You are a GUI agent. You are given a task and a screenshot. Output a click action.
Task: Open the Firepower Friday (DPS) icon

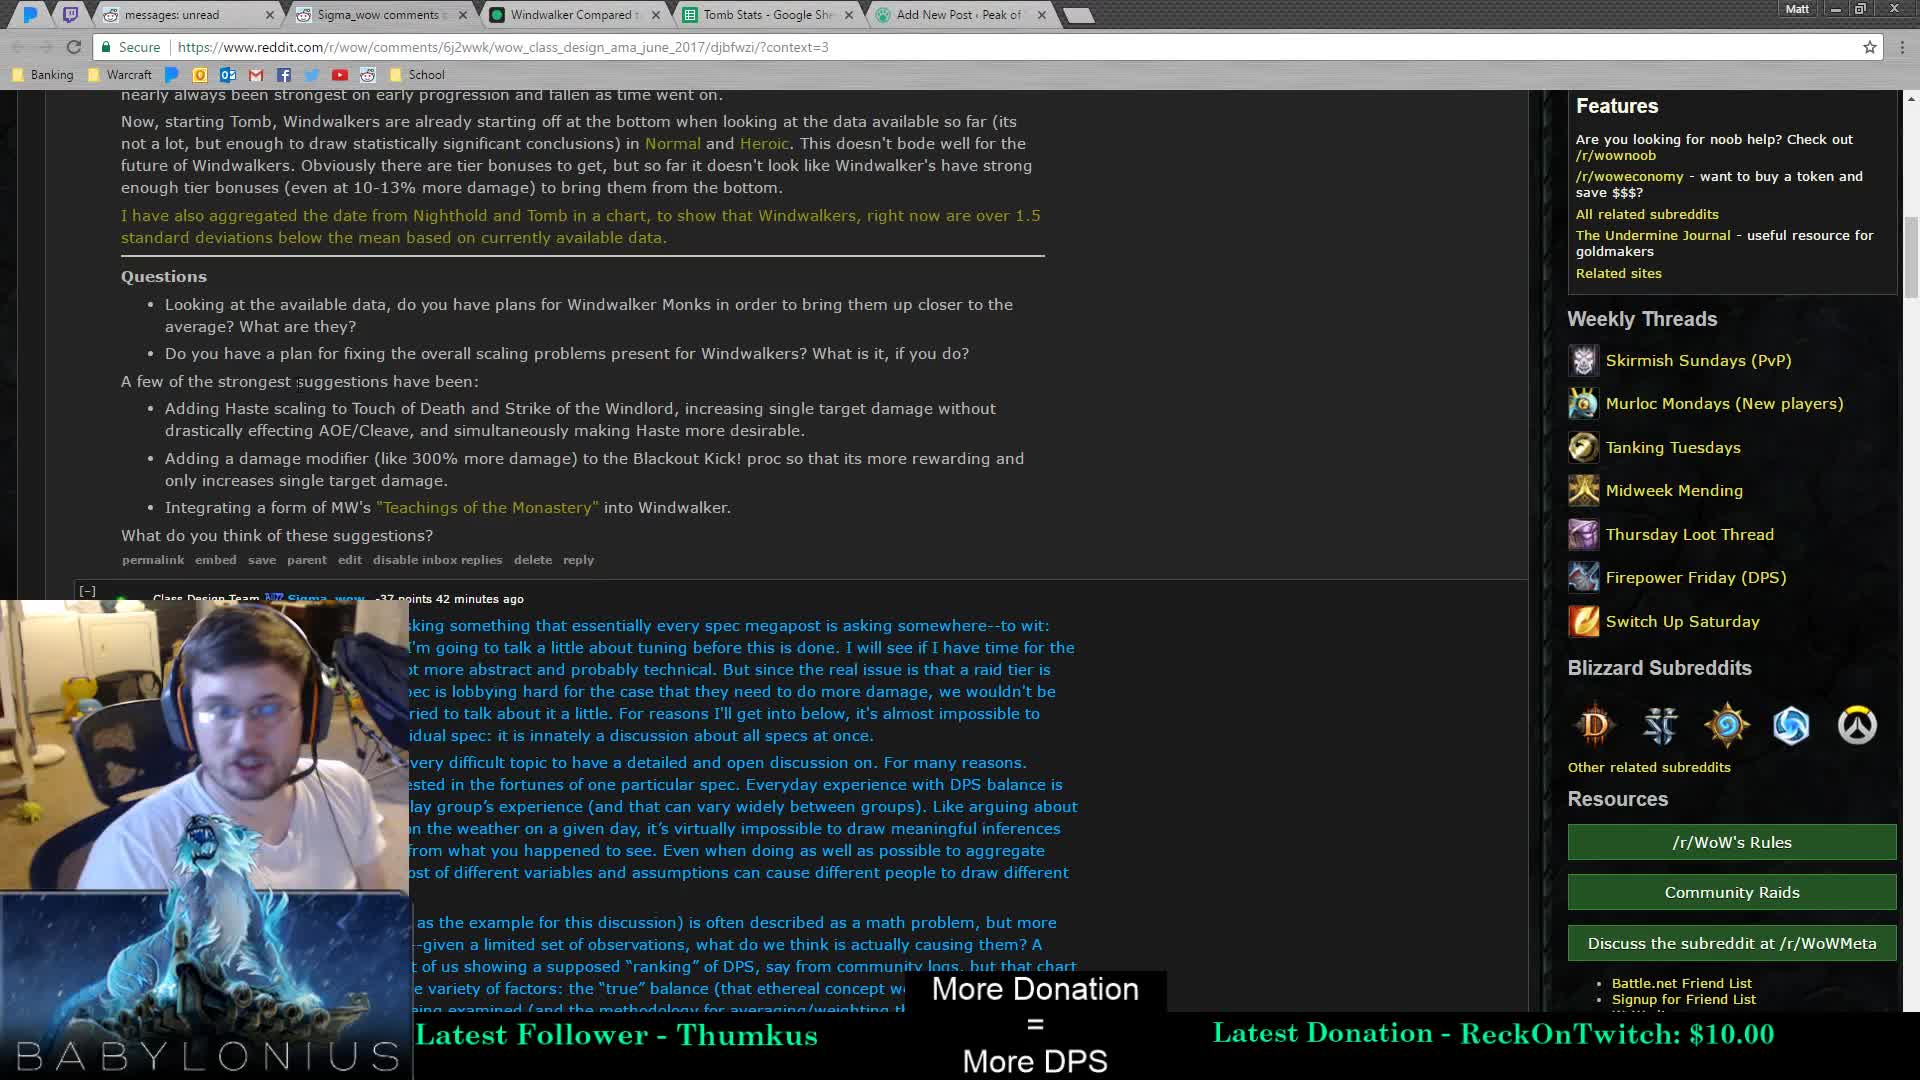pyautogui.click(x=1583, y=577)
